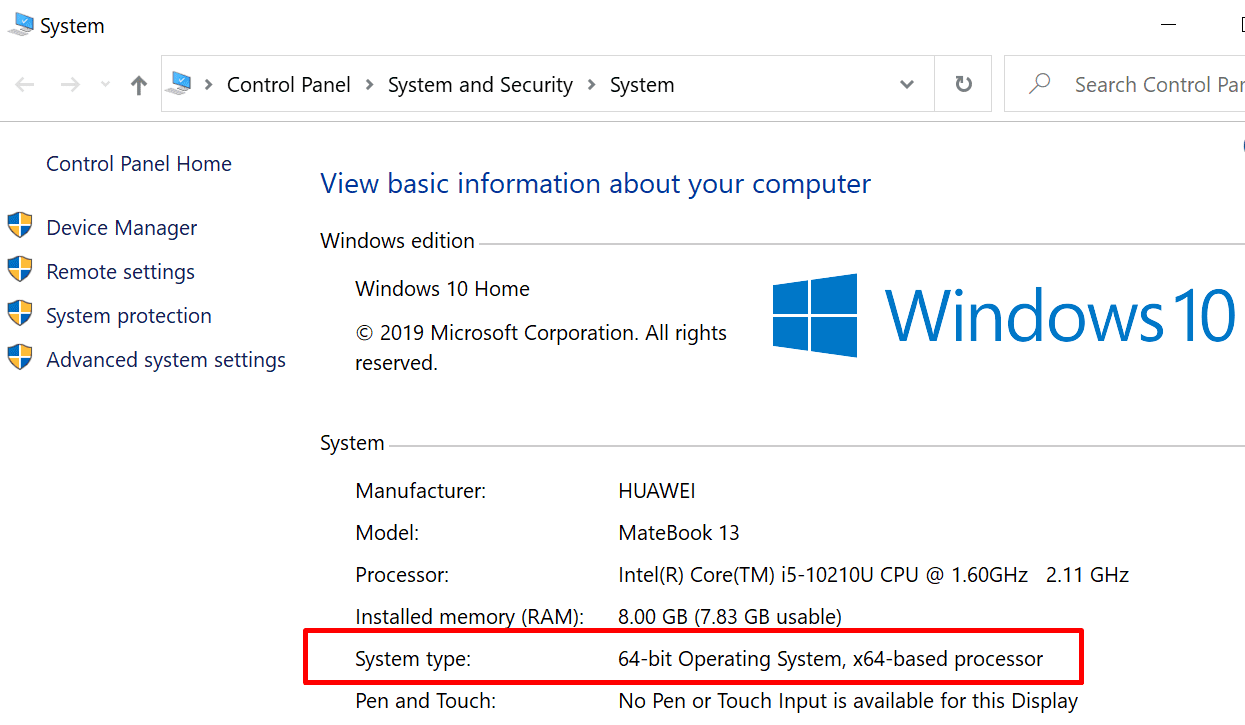The width and height of the screenshot is (1245, 725).
Task: Expand chevron after System and Security
Action: 592,85
